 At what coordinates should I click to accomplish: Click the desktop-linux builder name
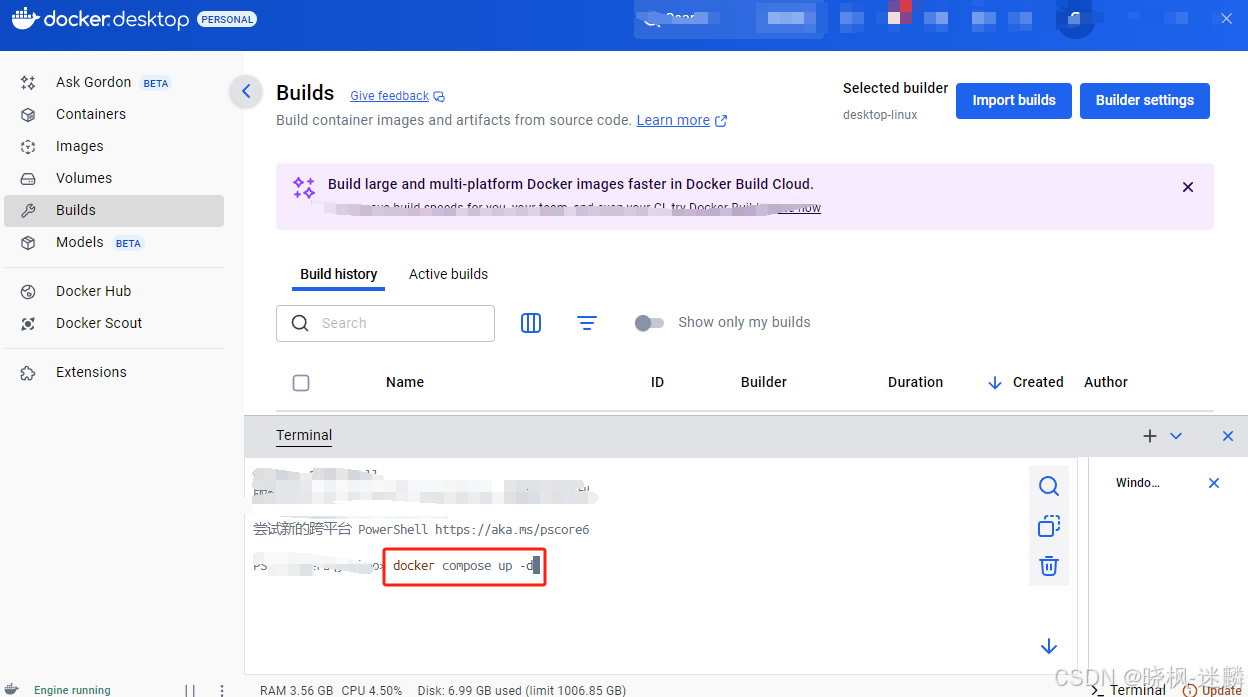coord(880,115)
